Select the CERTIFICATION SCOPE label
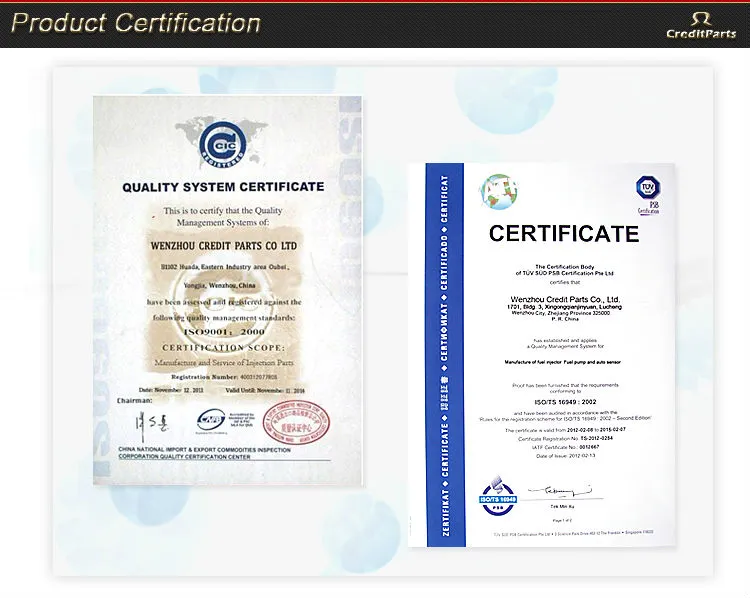The height and width of the screenshot is (598, 750). (x=221, y=346)
